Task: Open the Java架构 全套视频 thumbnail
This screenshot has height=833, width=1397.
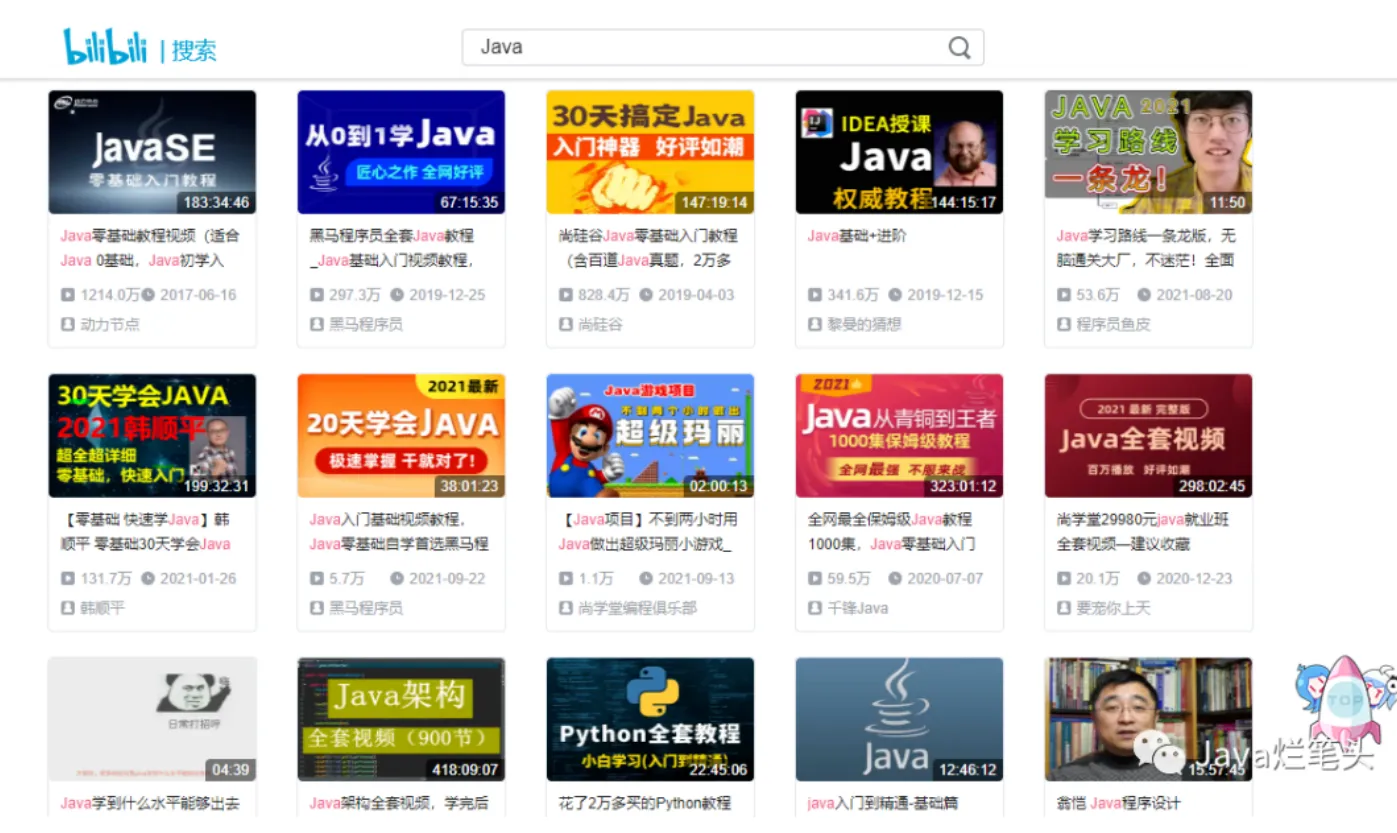Action: (401, 719)
